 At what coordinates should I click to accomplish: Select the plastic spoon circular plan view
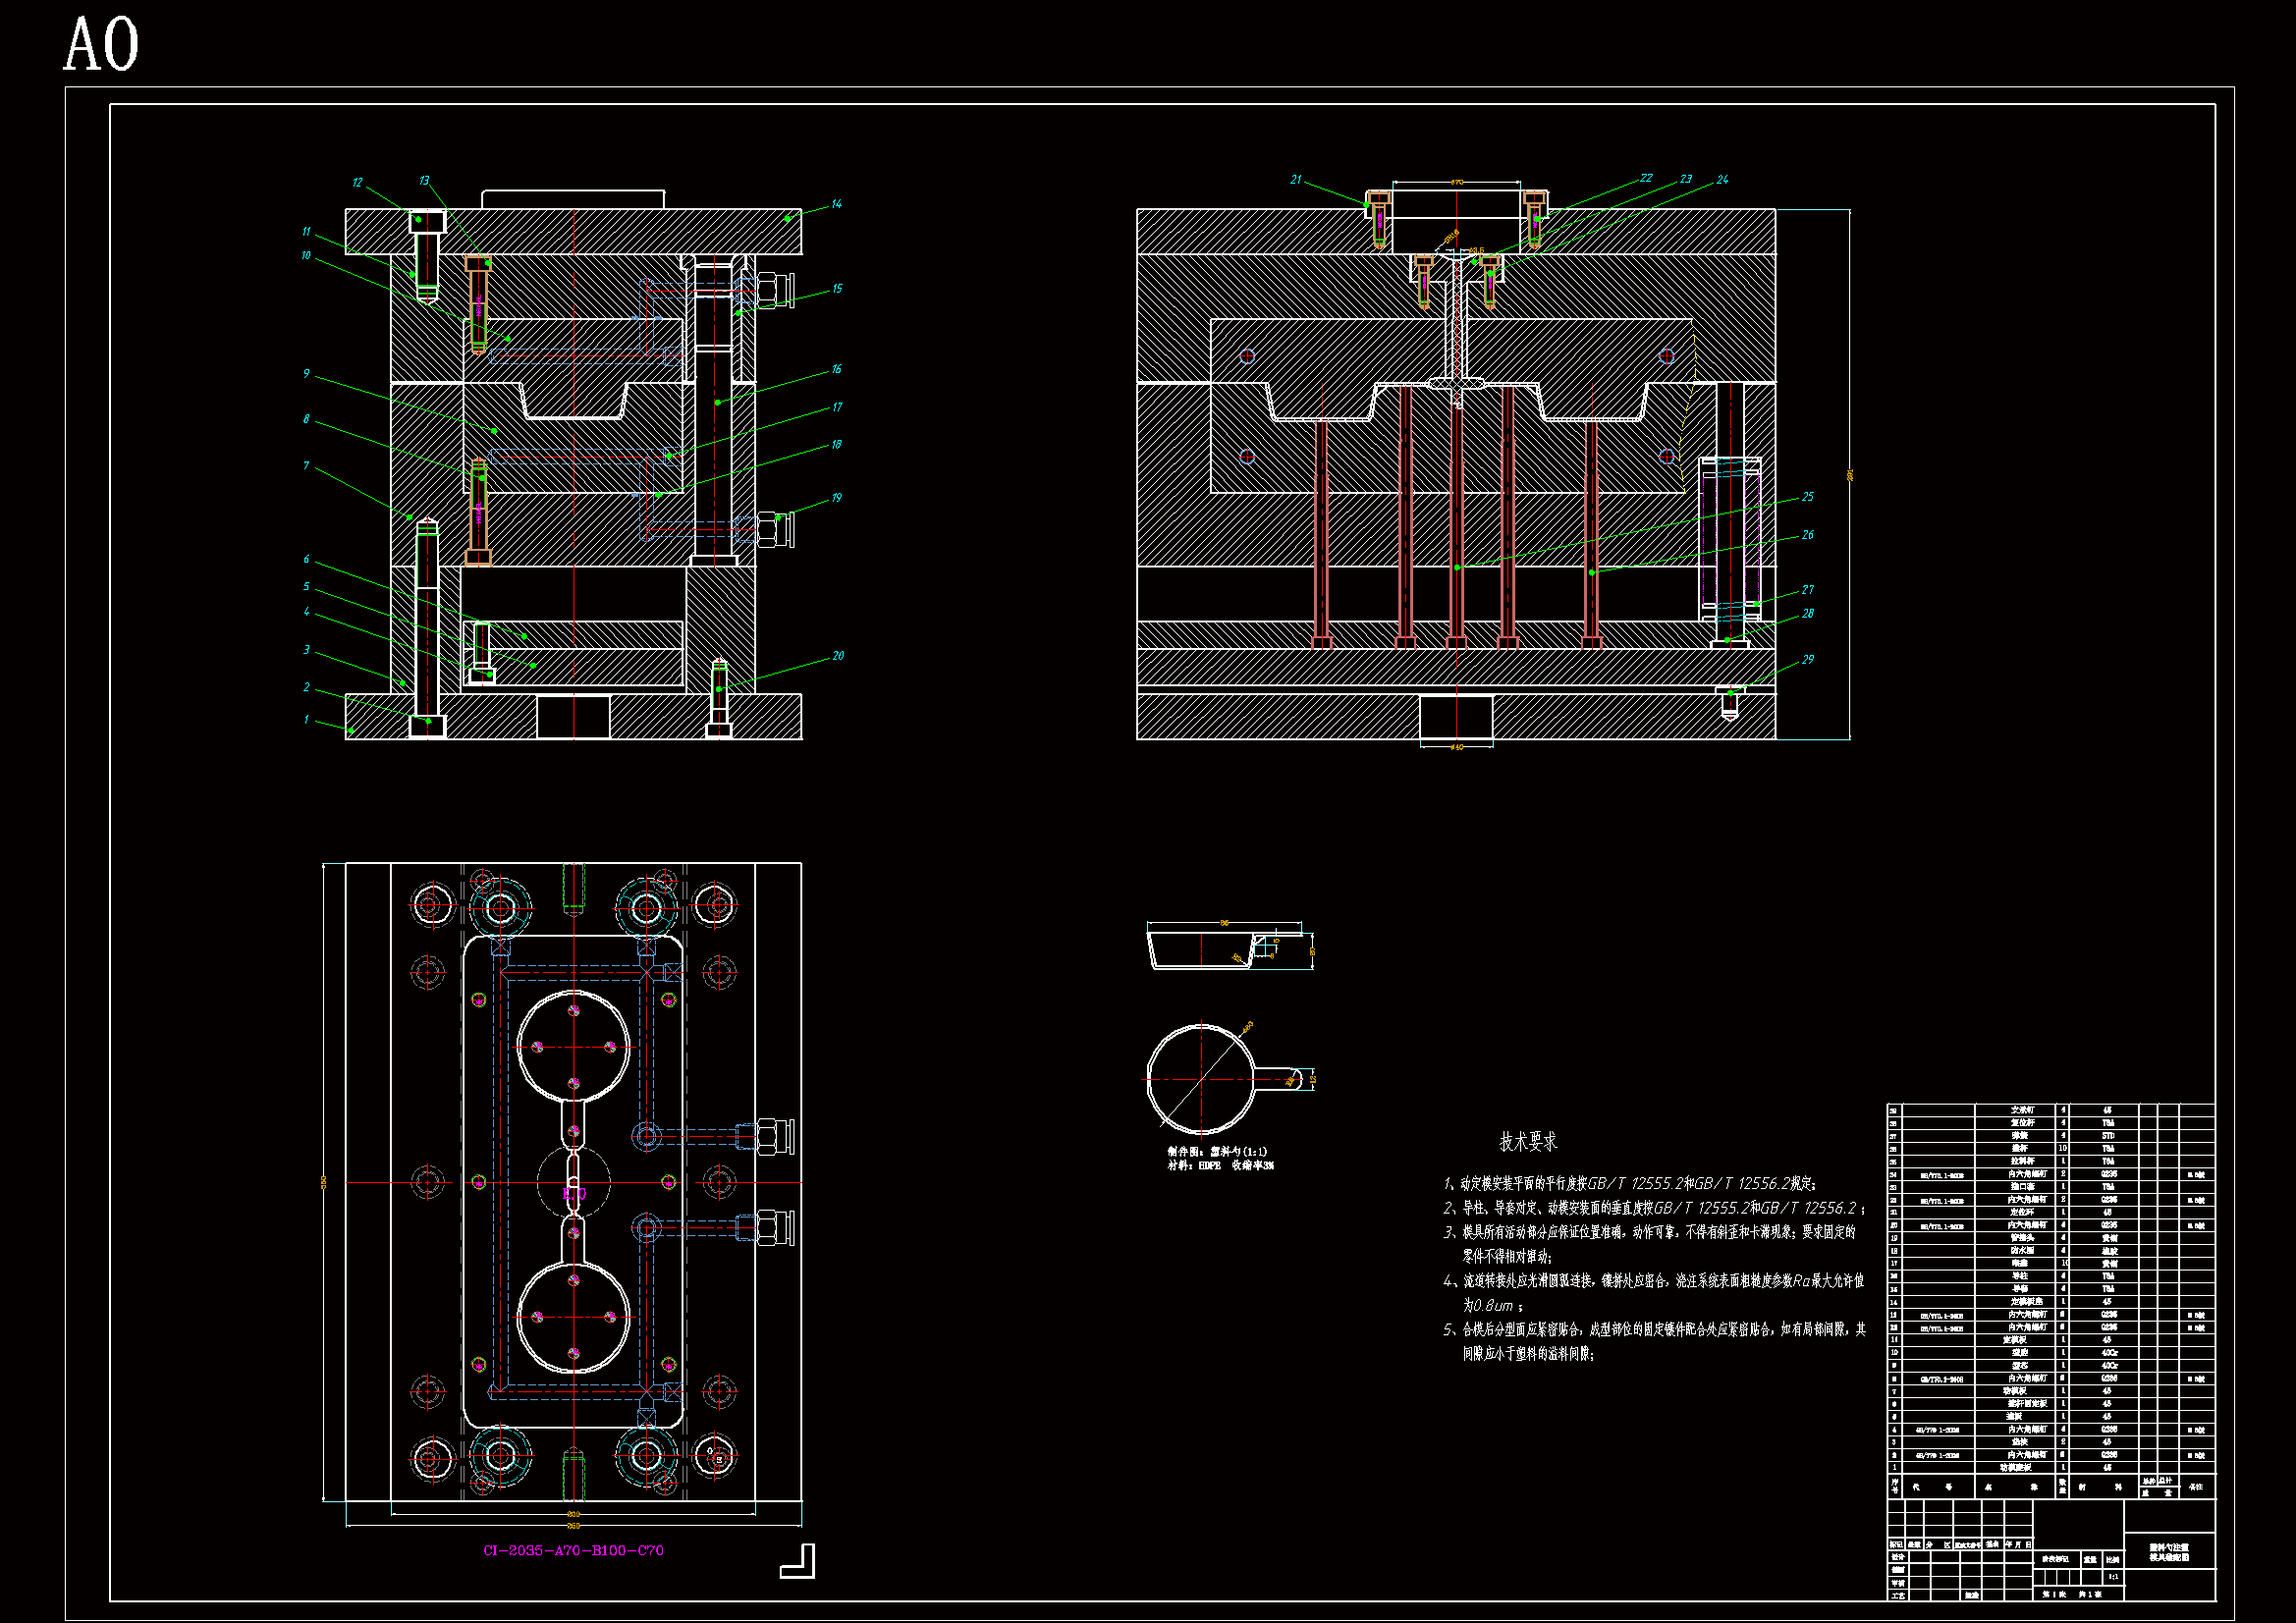click(x=1200, y=1078)
